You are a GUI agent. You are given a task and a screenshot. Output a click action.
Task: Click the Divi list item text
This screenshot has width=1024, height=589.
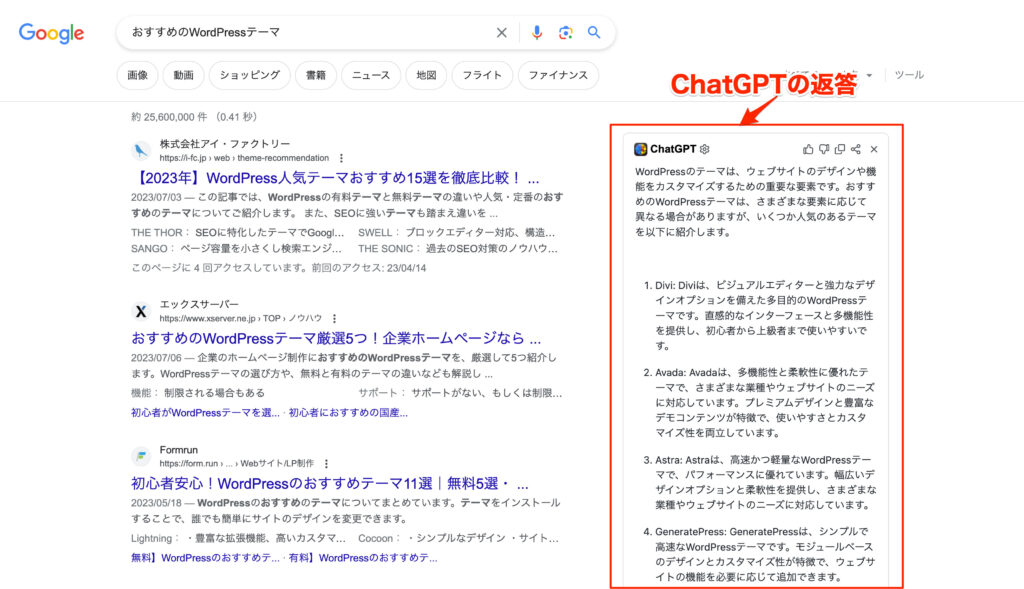[765, 315]
